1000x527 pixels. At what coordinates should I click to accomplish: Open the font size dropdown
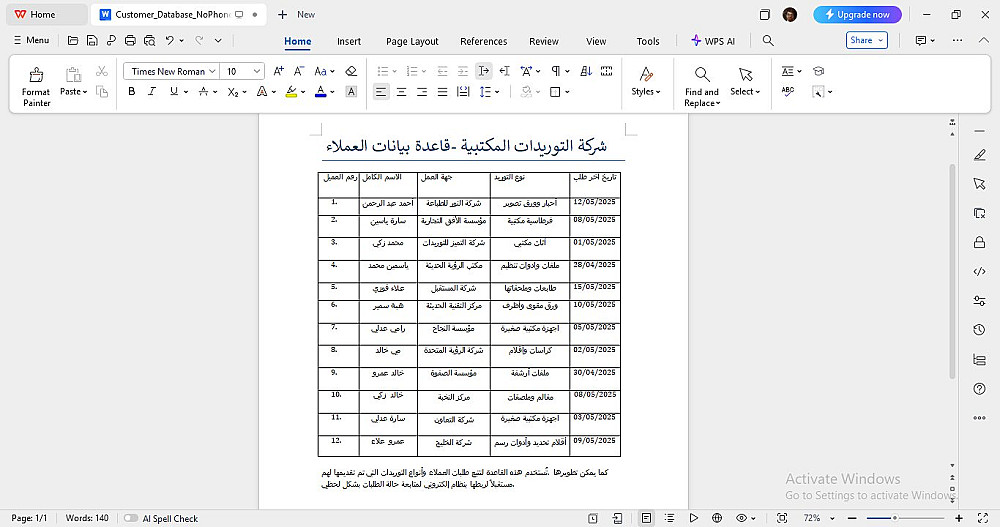tap(256, 71)
